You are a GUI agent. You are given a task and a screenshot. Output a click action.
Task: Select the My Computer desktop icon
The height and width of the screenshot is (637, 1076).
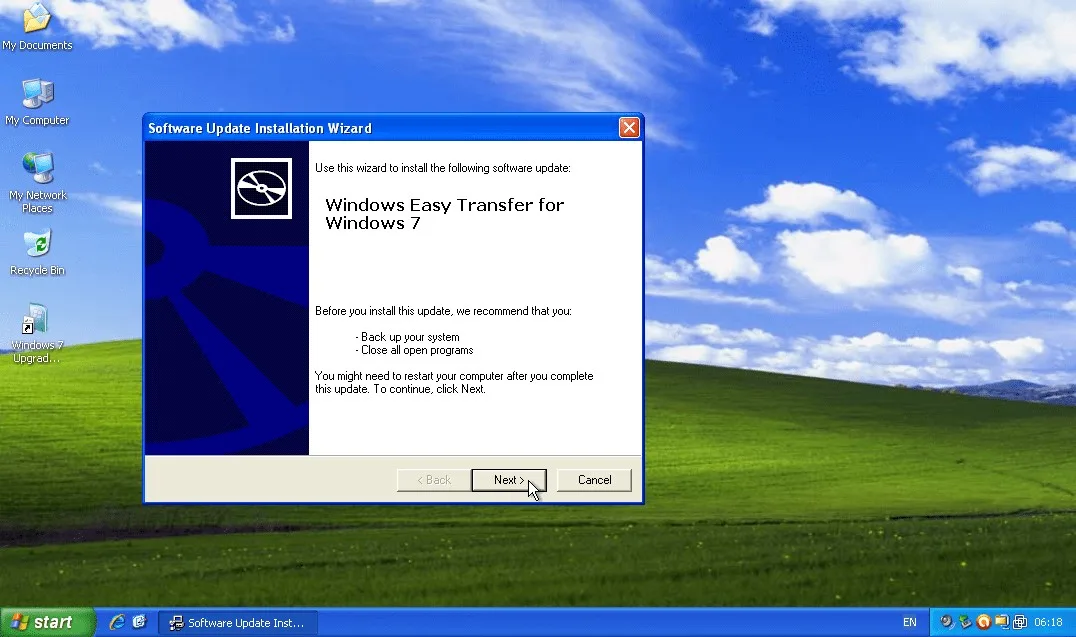click(37, 102)
